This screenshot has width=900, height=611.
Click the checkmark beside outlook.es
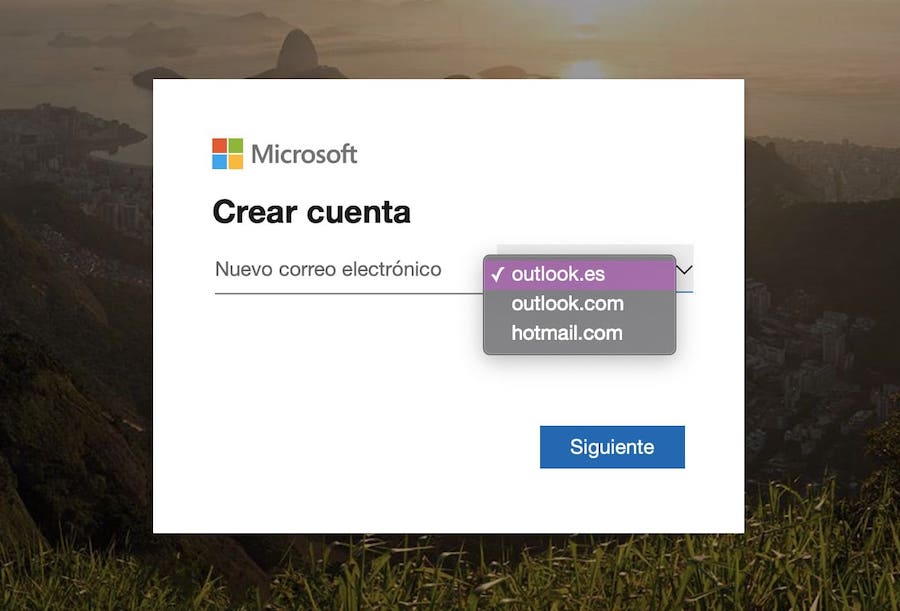tap(497, 274)
